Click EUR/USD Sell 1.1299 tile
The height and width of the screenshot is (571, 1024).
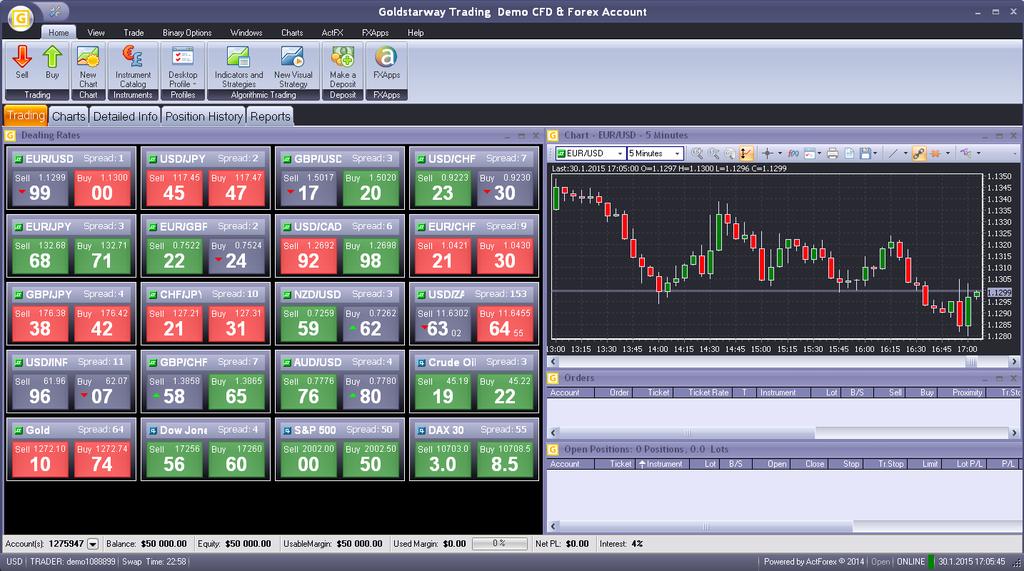[x=40, y=188]
